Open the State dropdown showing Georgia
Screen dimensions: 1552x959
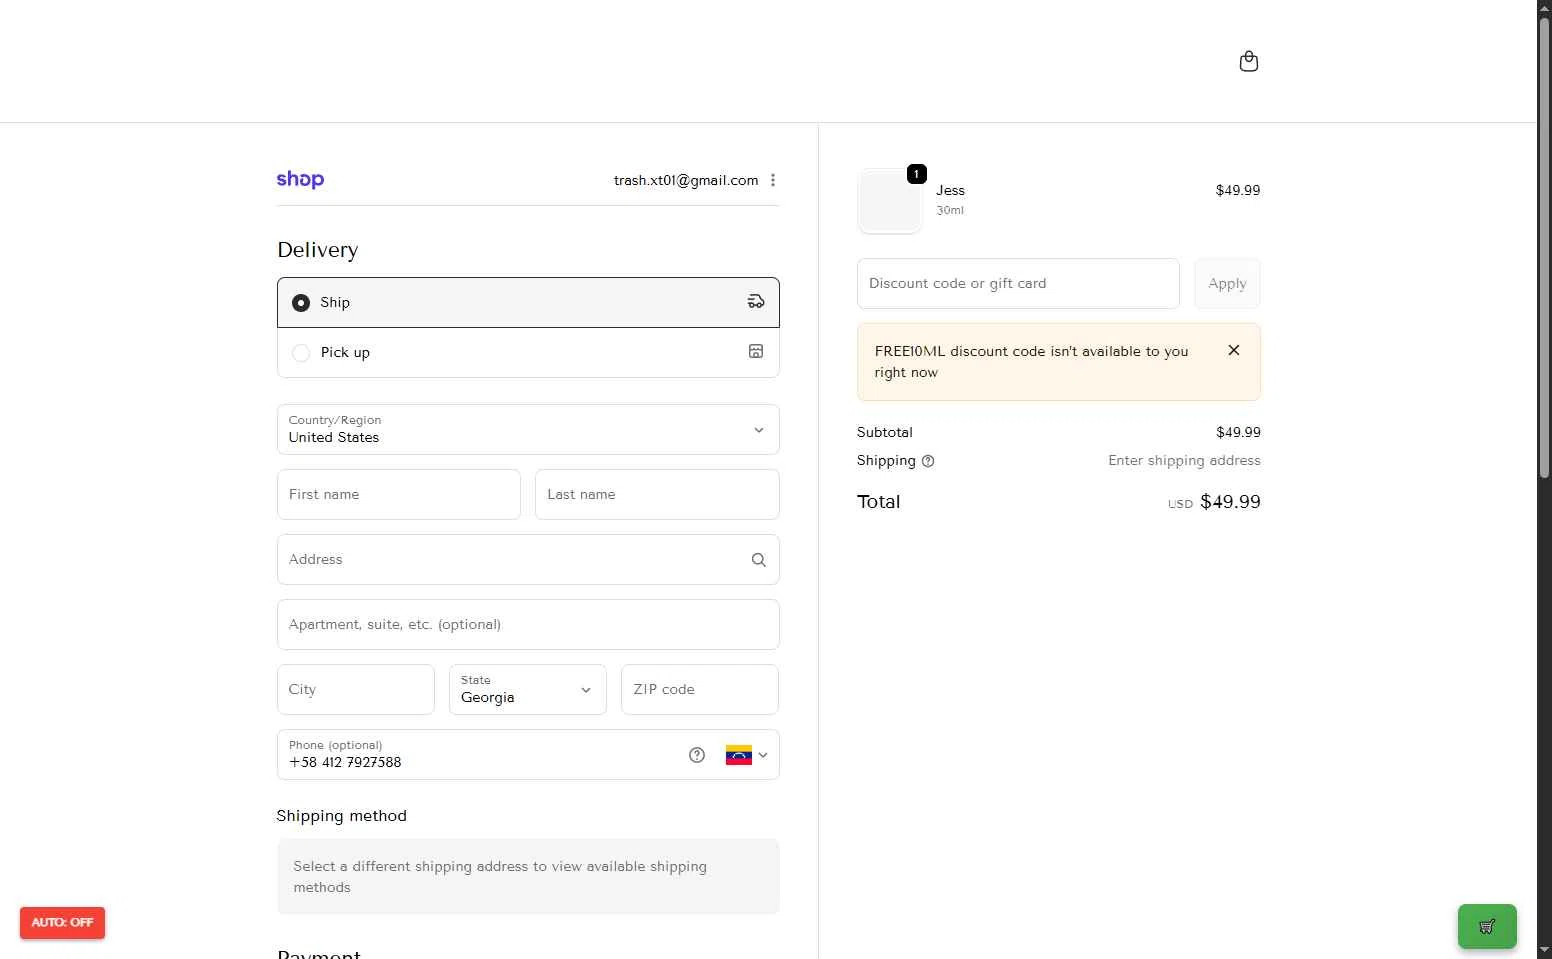pyautogui.click(x=528, y=689)
